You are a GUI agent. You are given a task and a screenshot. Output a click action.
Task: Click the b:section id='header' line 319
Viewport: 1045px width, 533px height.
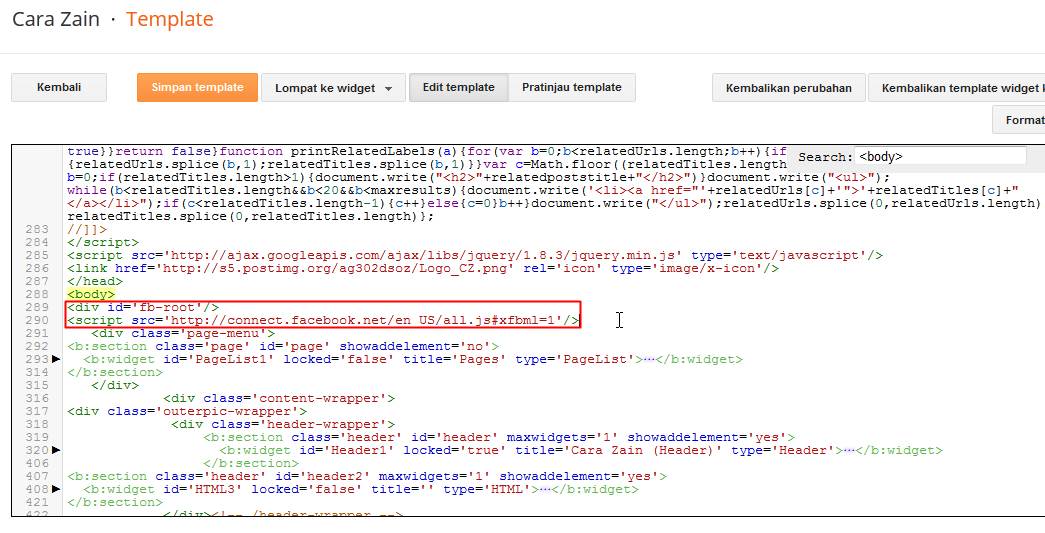click(x=499, y=438)
